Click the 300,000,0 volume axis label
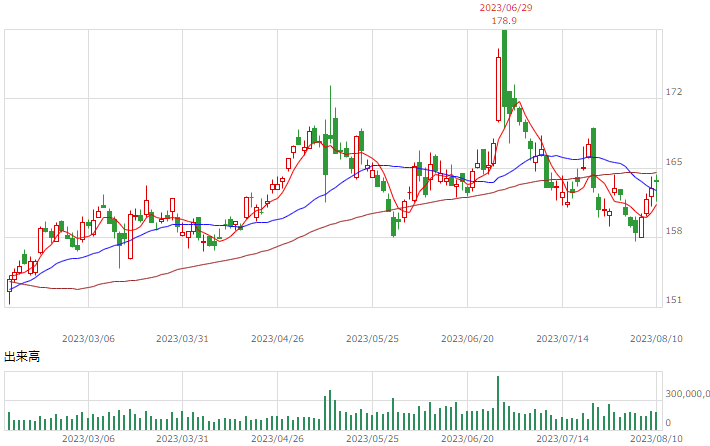The image size is (710, 446). tap(687, 394)
